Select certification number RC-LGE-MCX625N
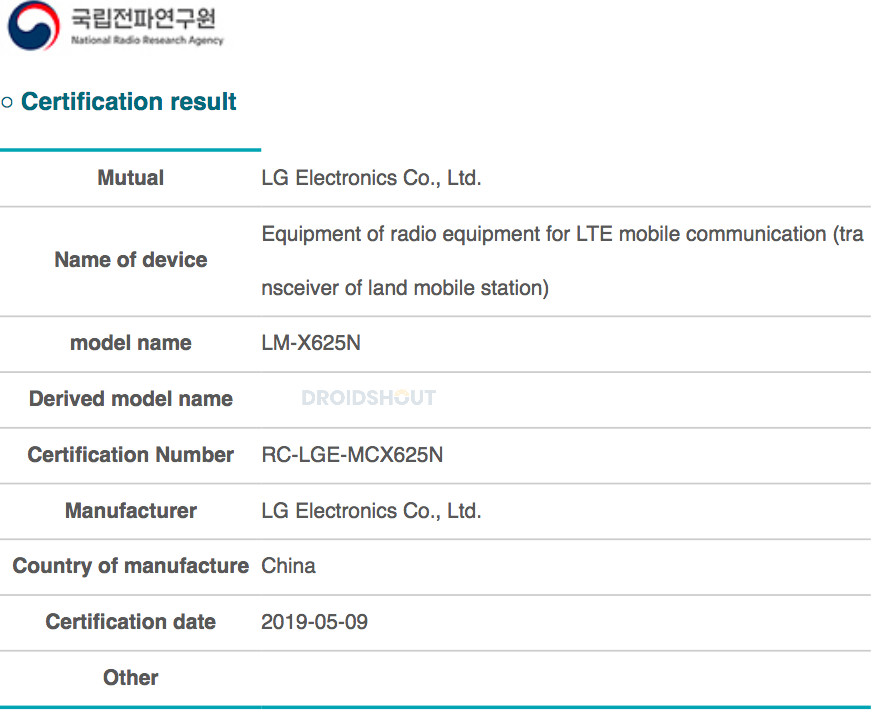The image size is (872, 716). pyautogui.click(x=352, y=455)
